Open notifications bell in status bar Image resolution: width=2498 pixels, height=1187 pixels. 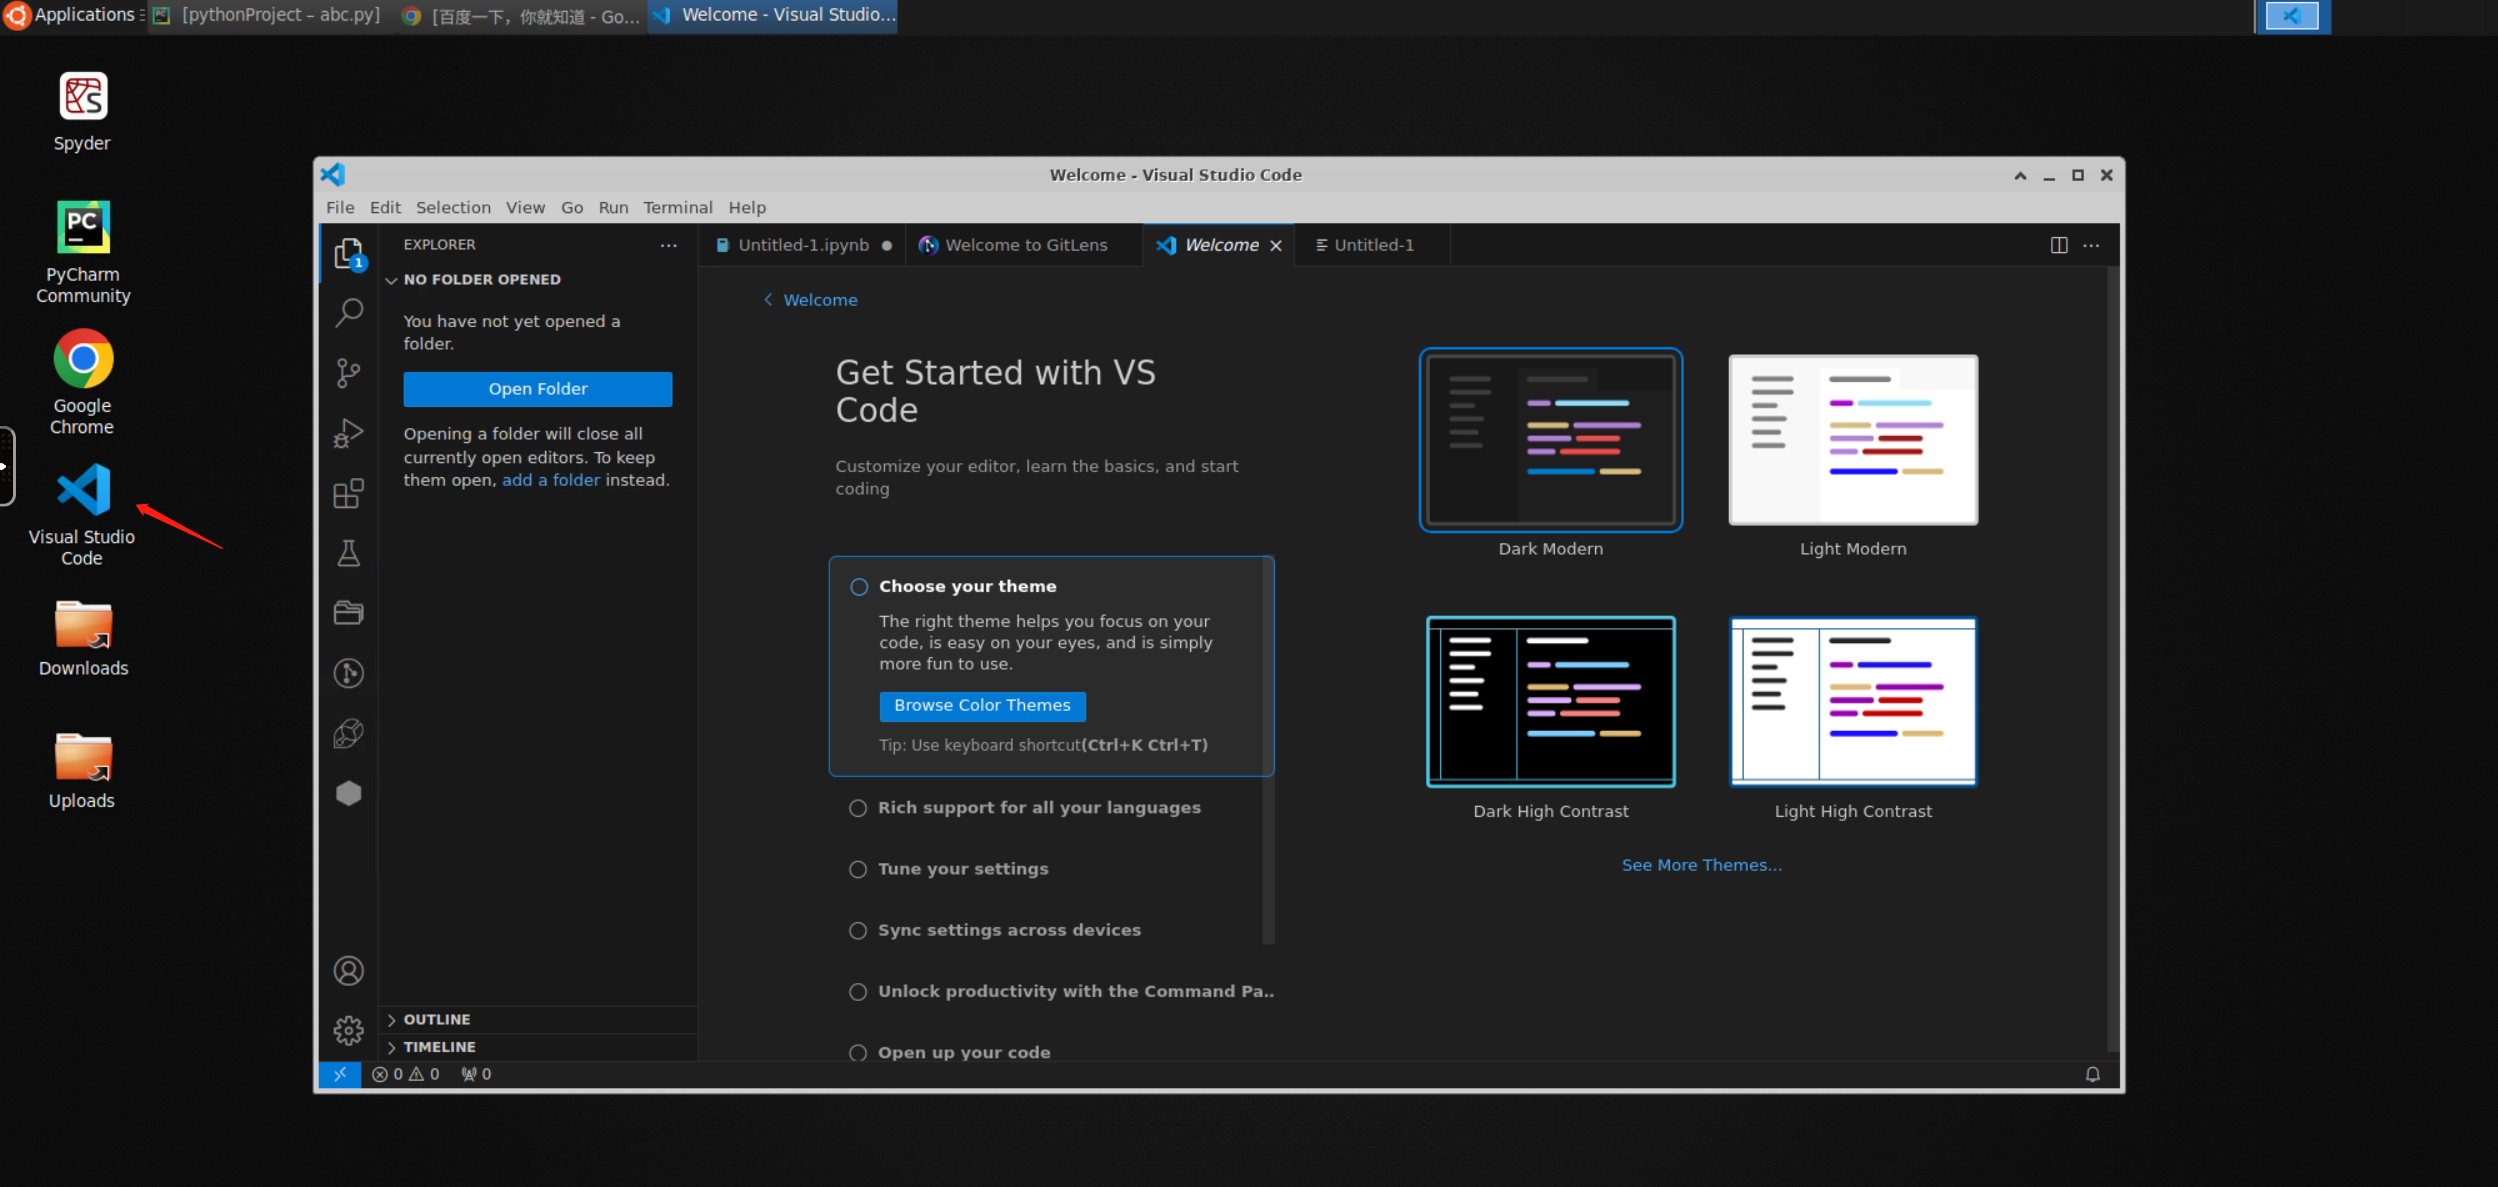[x=2092, y=1074]
